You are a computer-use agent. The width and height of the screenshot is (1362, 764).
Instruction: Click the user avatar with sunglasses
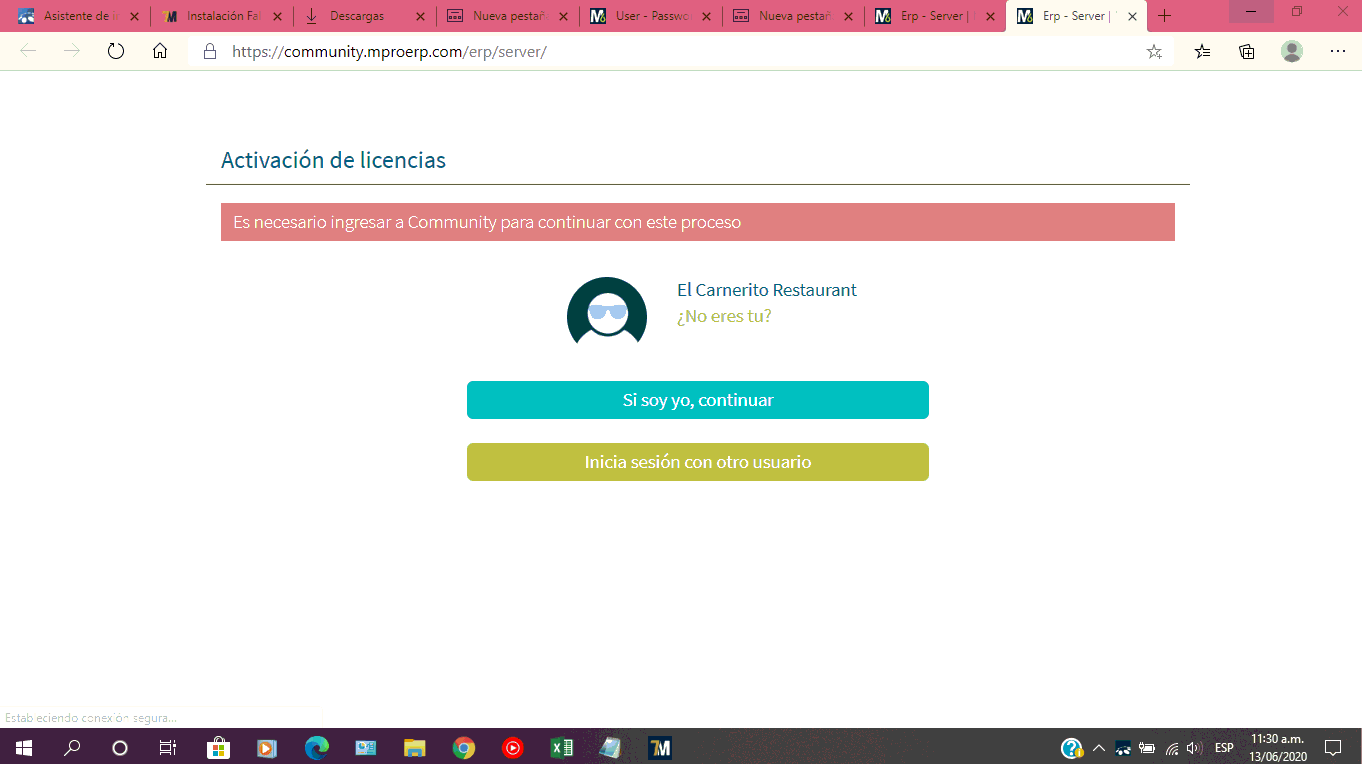pos(607,311)
